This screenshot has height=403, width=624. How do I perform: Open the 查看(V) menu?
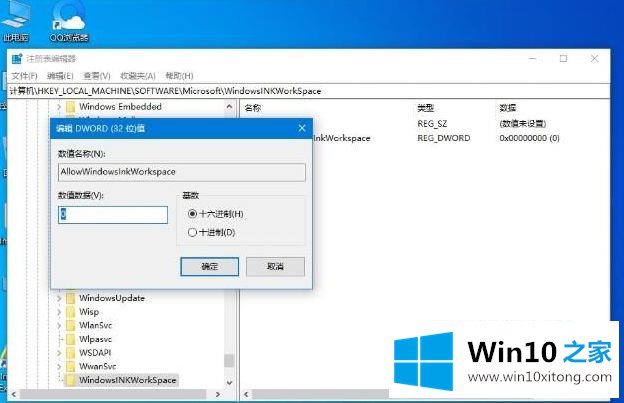[x=97, y=76]
